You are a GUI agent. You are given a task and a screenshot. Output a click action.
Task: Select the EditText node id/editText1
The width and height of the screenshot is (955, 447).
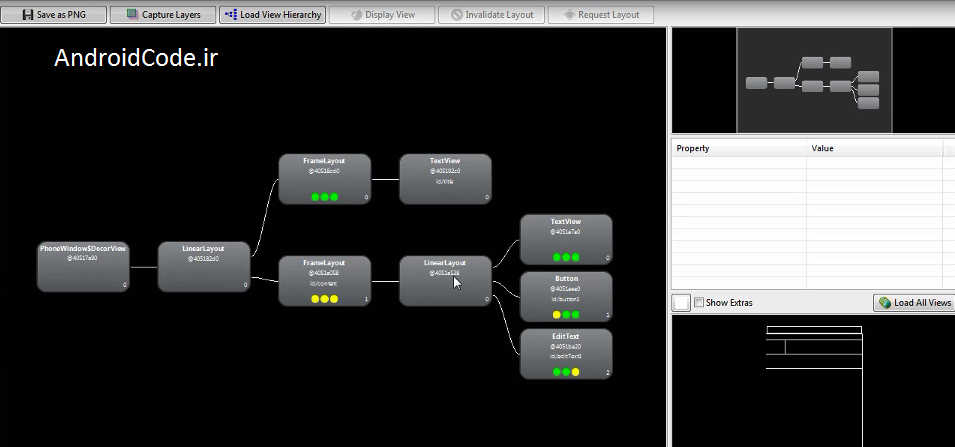(x=566, y=354)
